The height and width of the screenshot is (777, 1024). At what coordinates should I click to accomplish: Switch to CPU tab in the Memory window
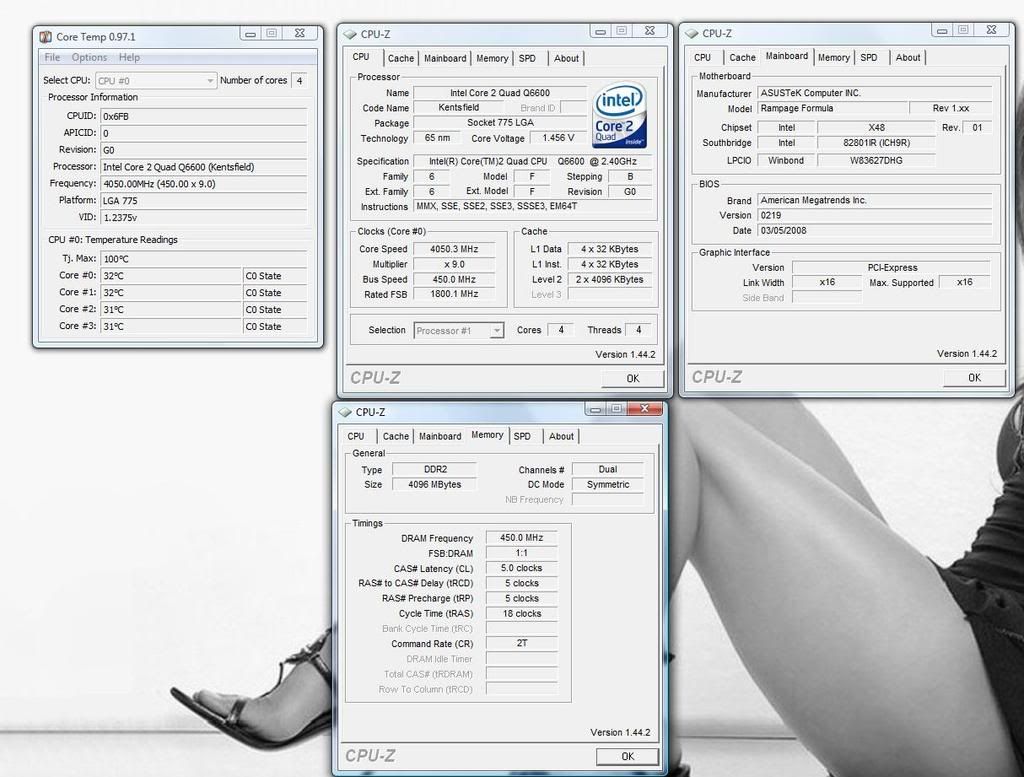point(356,436)
